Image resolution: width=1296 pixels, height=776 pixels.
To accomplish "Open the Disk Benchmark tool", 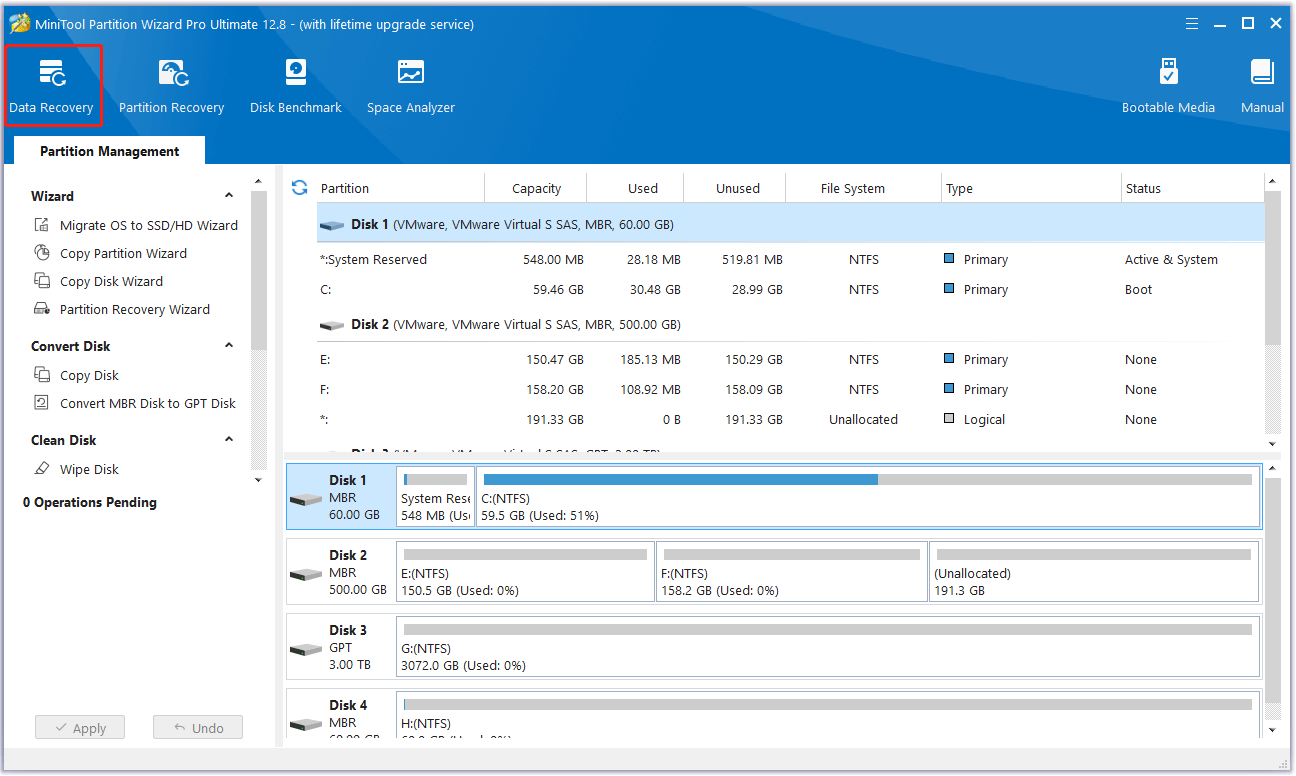I will tap(296, 86).
